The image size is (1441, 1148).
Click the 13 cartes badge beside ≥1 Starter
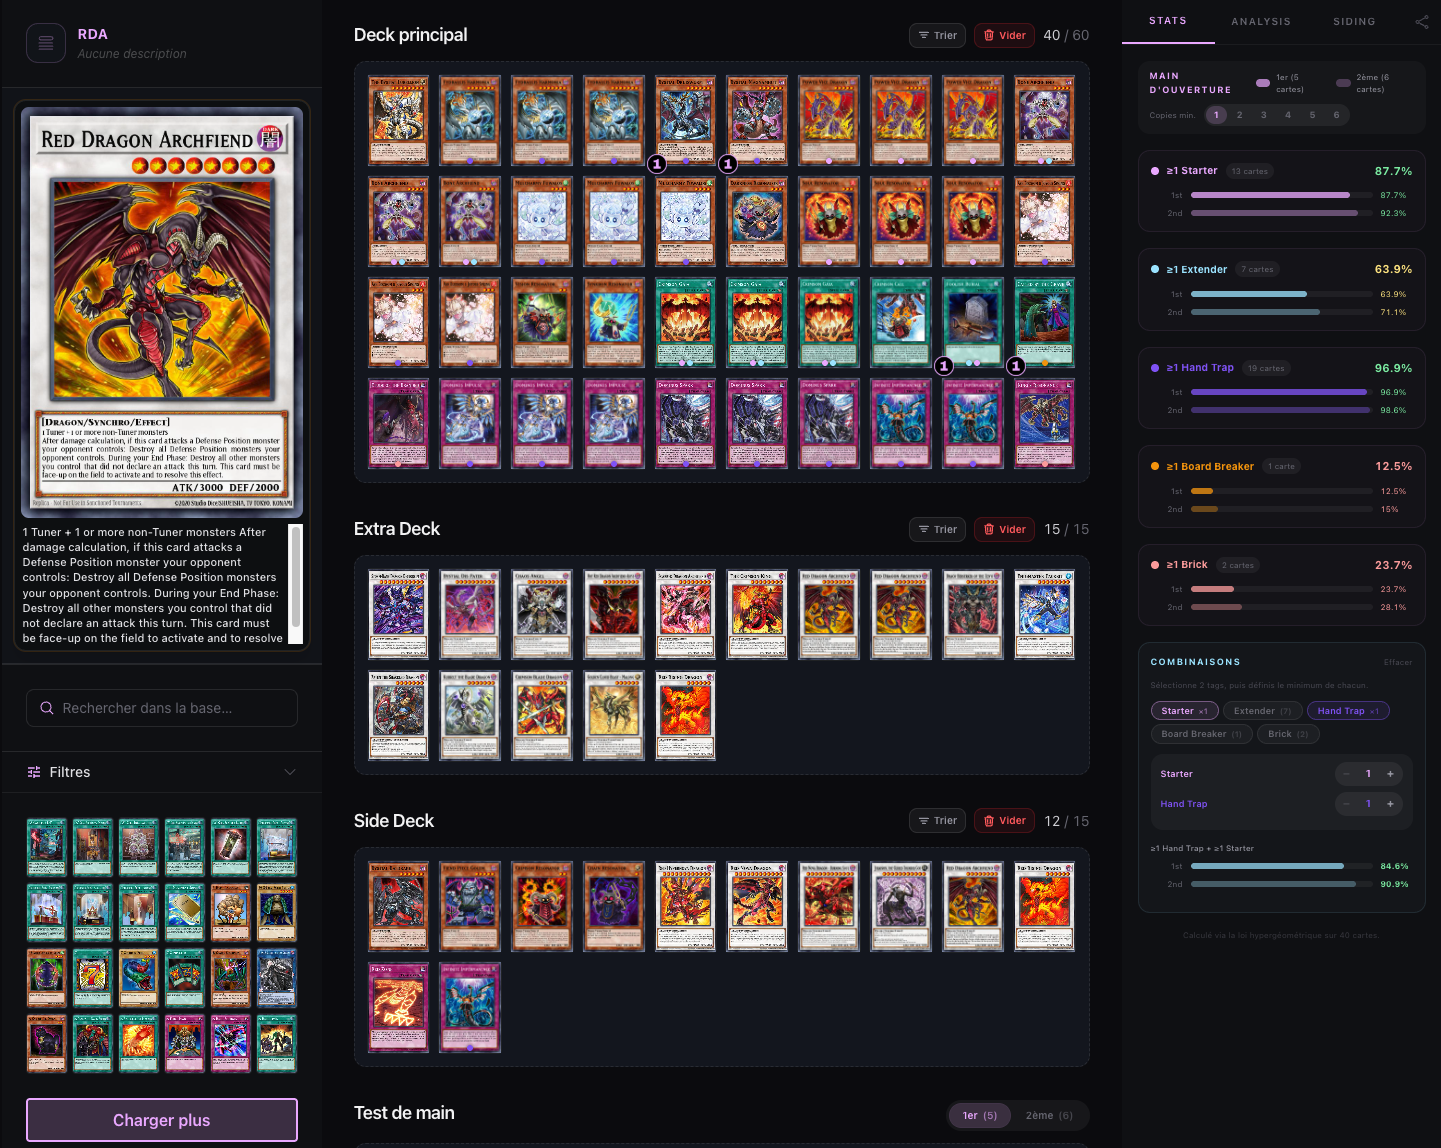(x=1249, y=171)
